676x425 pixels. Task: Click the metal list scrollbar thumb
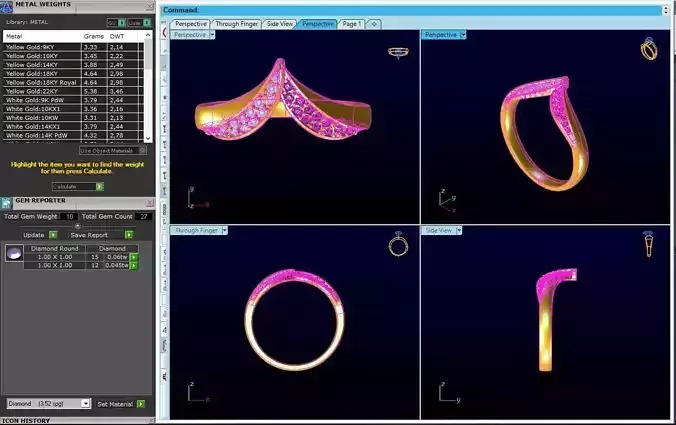pos(148,55)
